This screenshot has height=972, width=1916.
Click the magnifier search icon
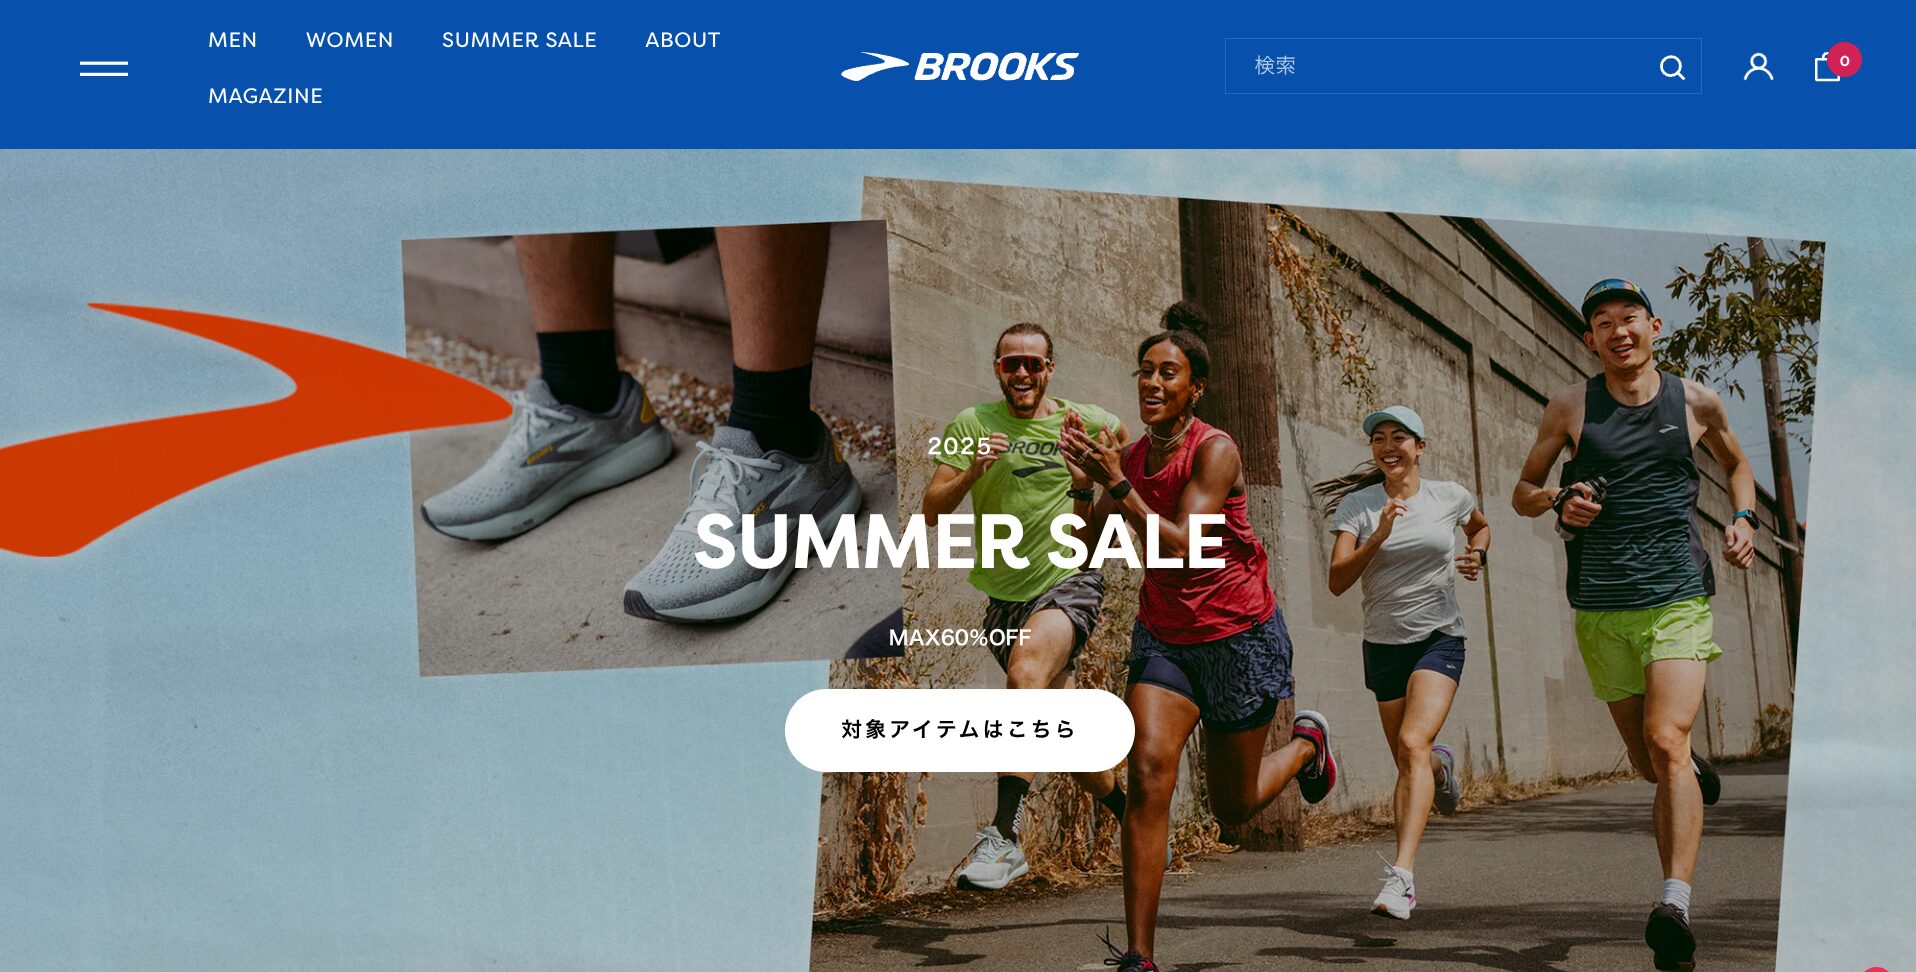tap(1672, 67)
